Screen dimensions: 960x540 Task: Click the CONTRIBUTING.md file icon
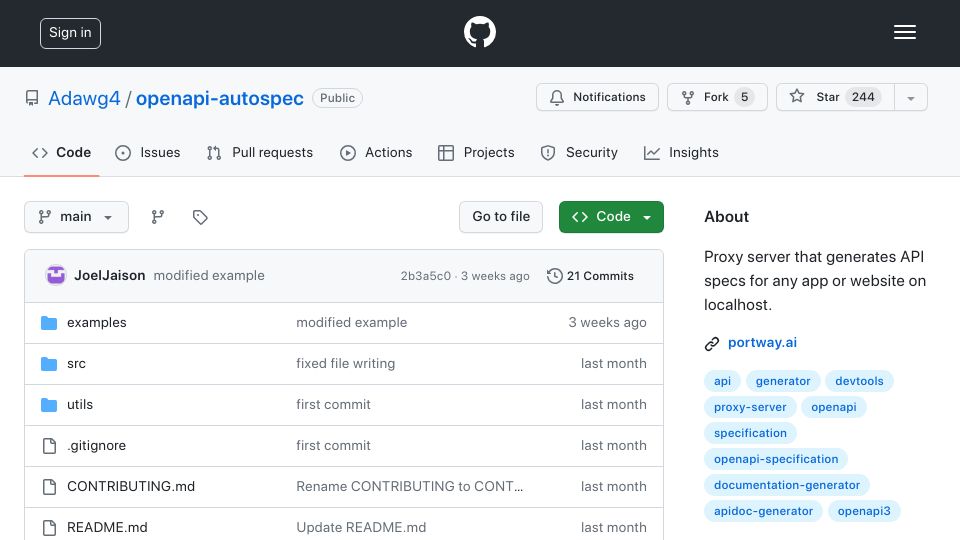pyautogui.click(x=50, y=487)
